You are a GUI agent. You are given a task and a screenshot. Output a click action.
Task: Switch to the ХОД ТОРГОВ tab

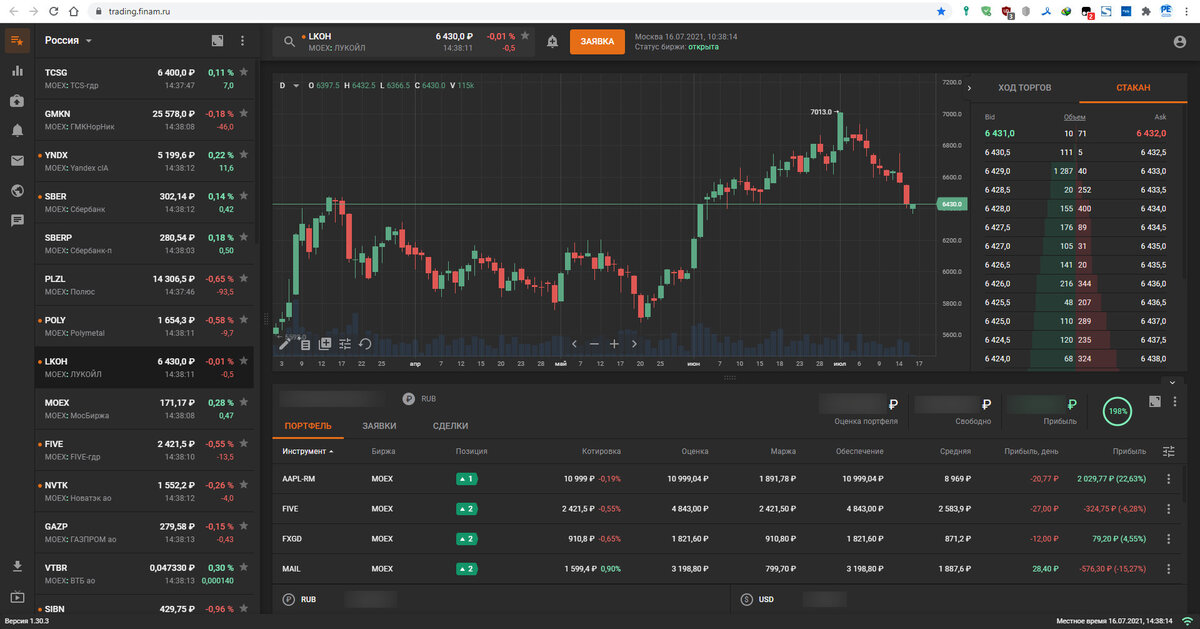(1024, 88)
